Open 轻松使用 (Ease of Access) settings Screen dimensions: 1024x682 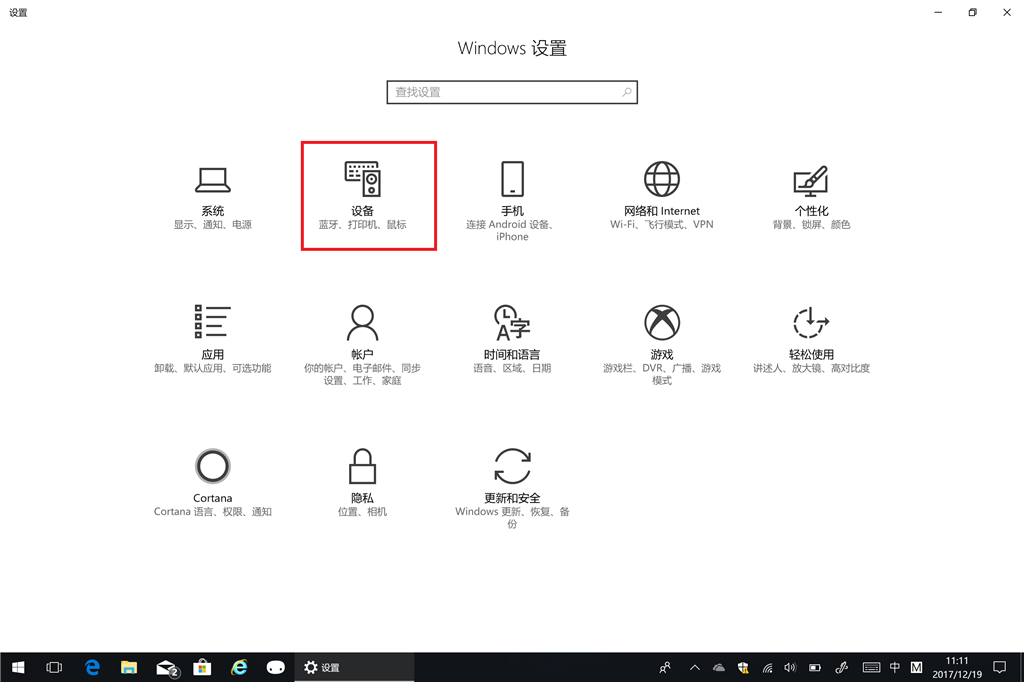tap(811, 339)
